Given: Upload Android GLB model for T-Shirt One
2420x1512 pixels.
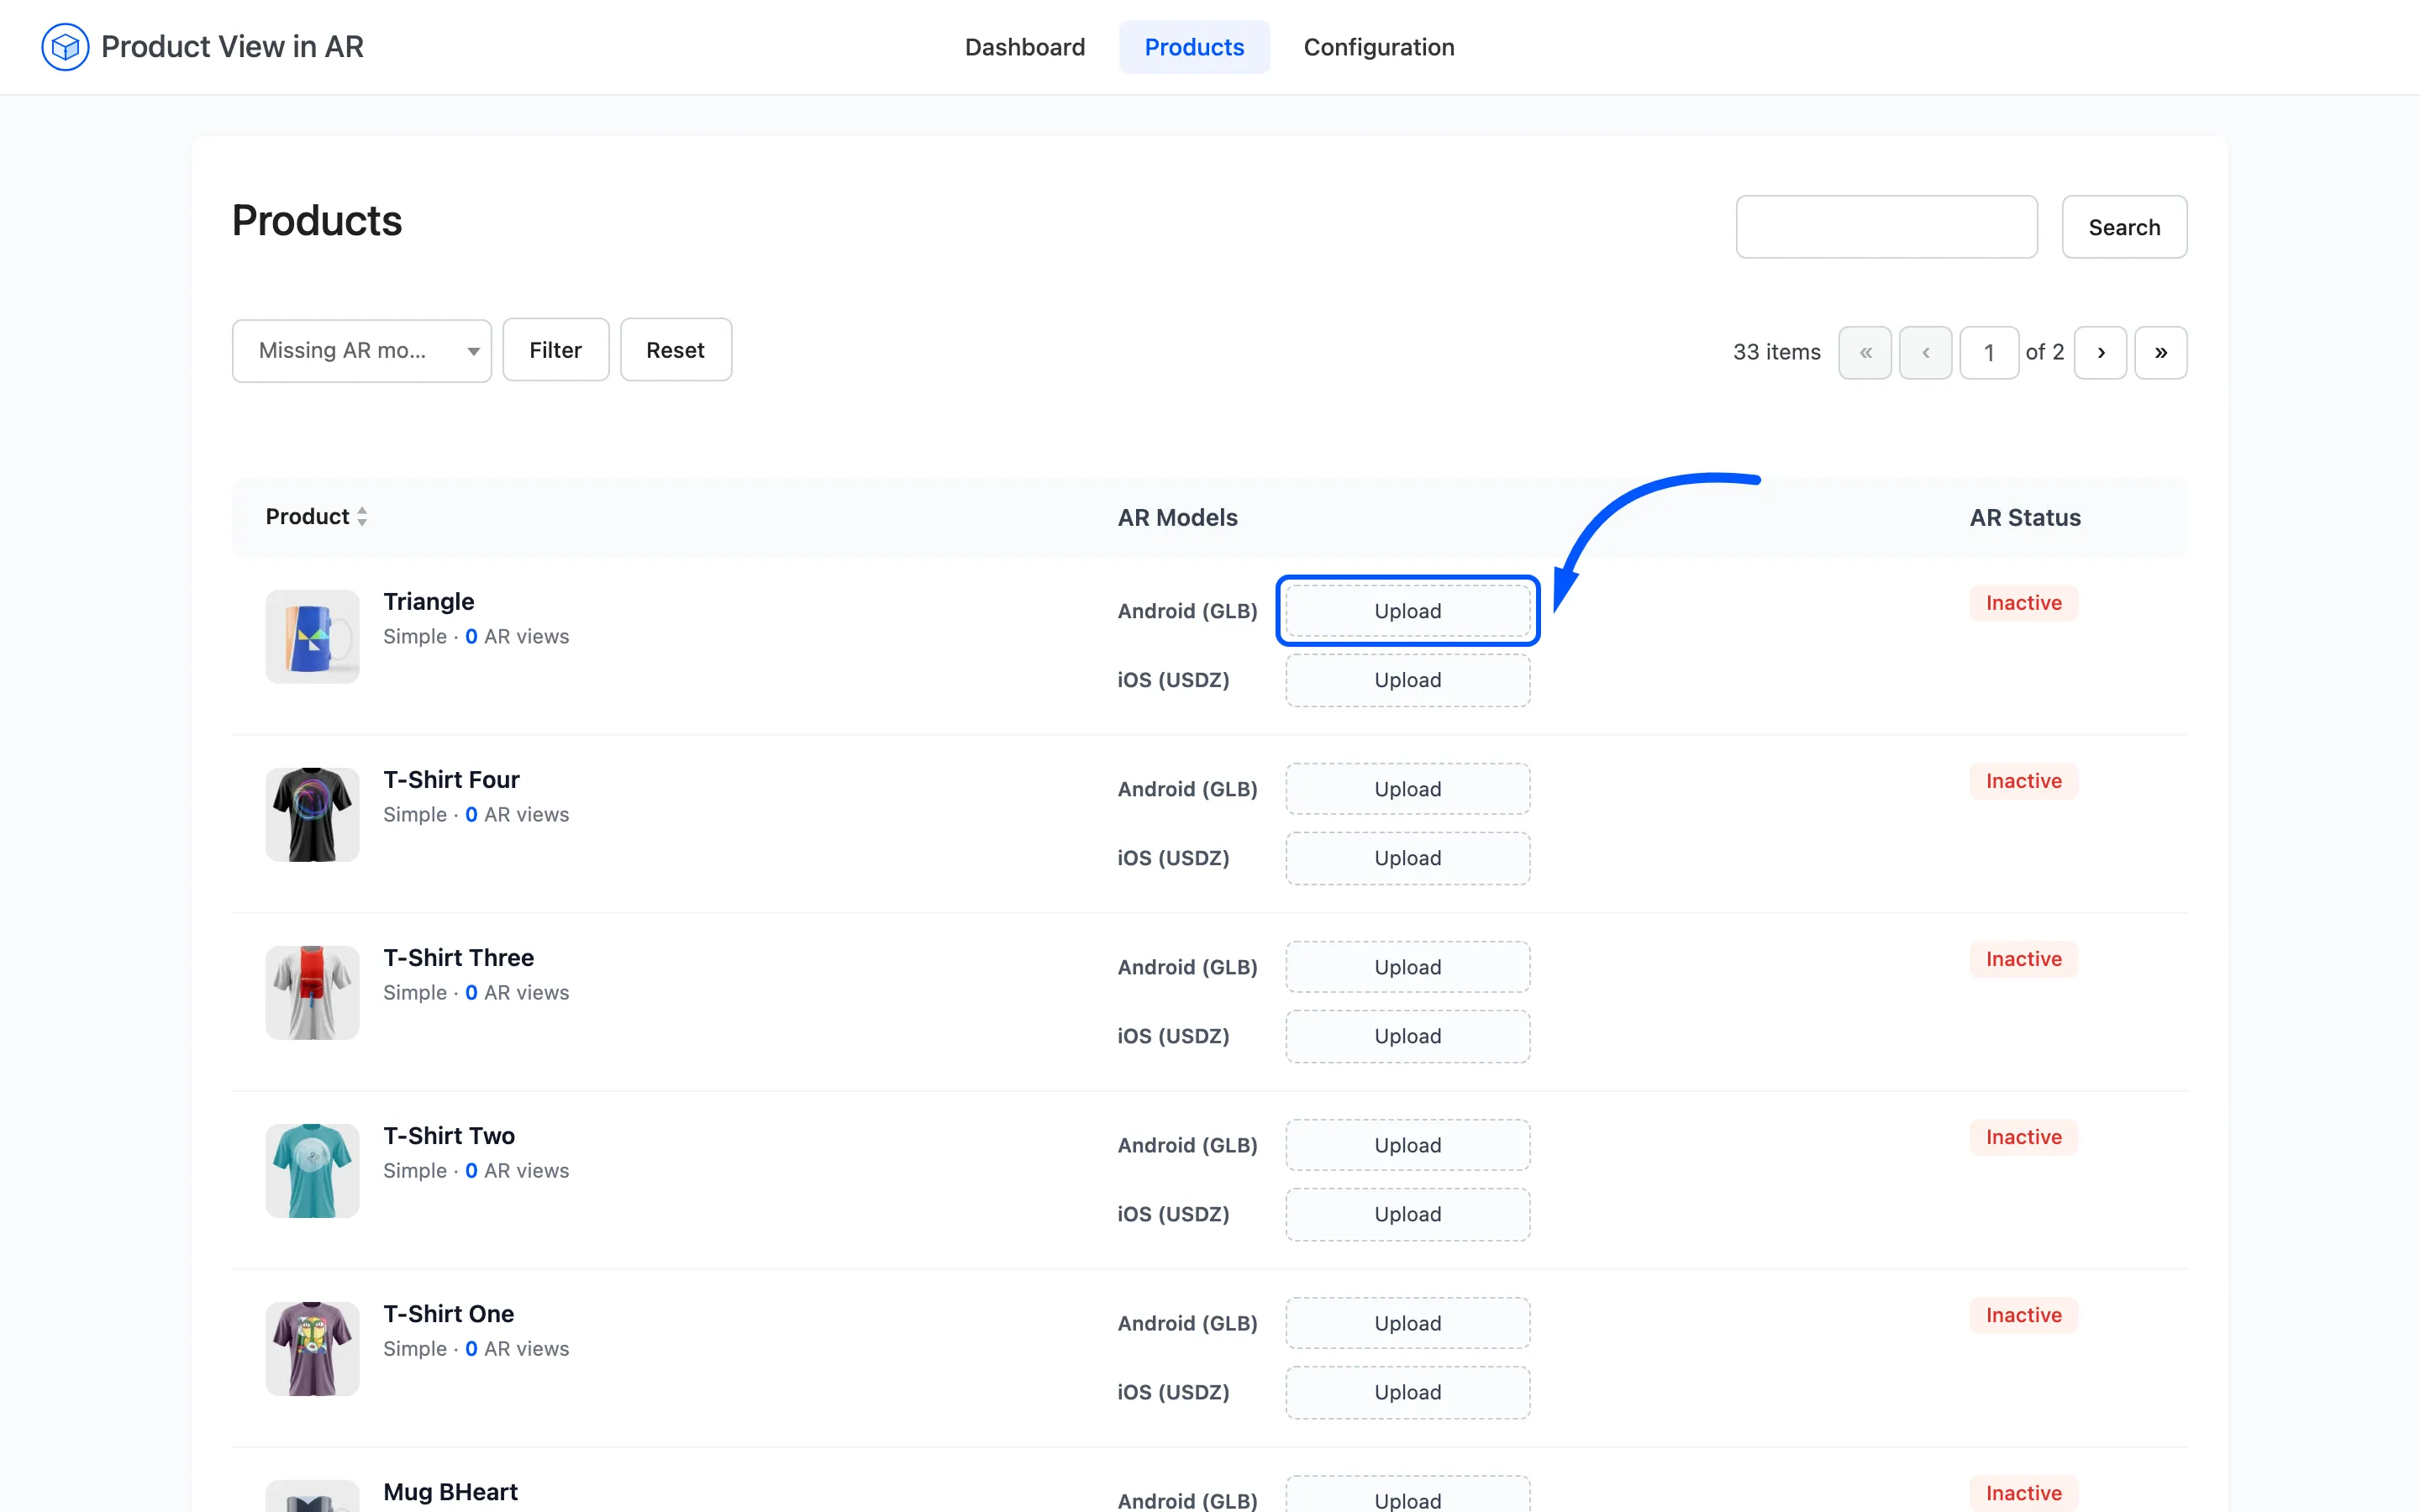Looking at the screenshot, I should coord(1407,1323).
